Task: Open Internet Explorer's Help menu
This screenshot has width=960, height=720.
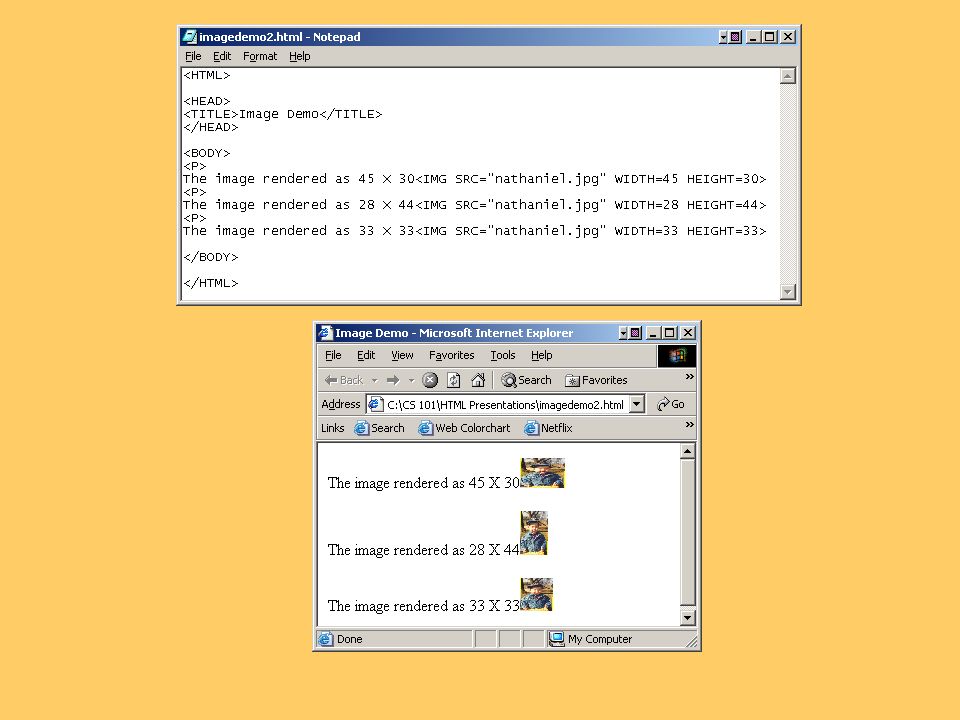Action: click(541, 355)
